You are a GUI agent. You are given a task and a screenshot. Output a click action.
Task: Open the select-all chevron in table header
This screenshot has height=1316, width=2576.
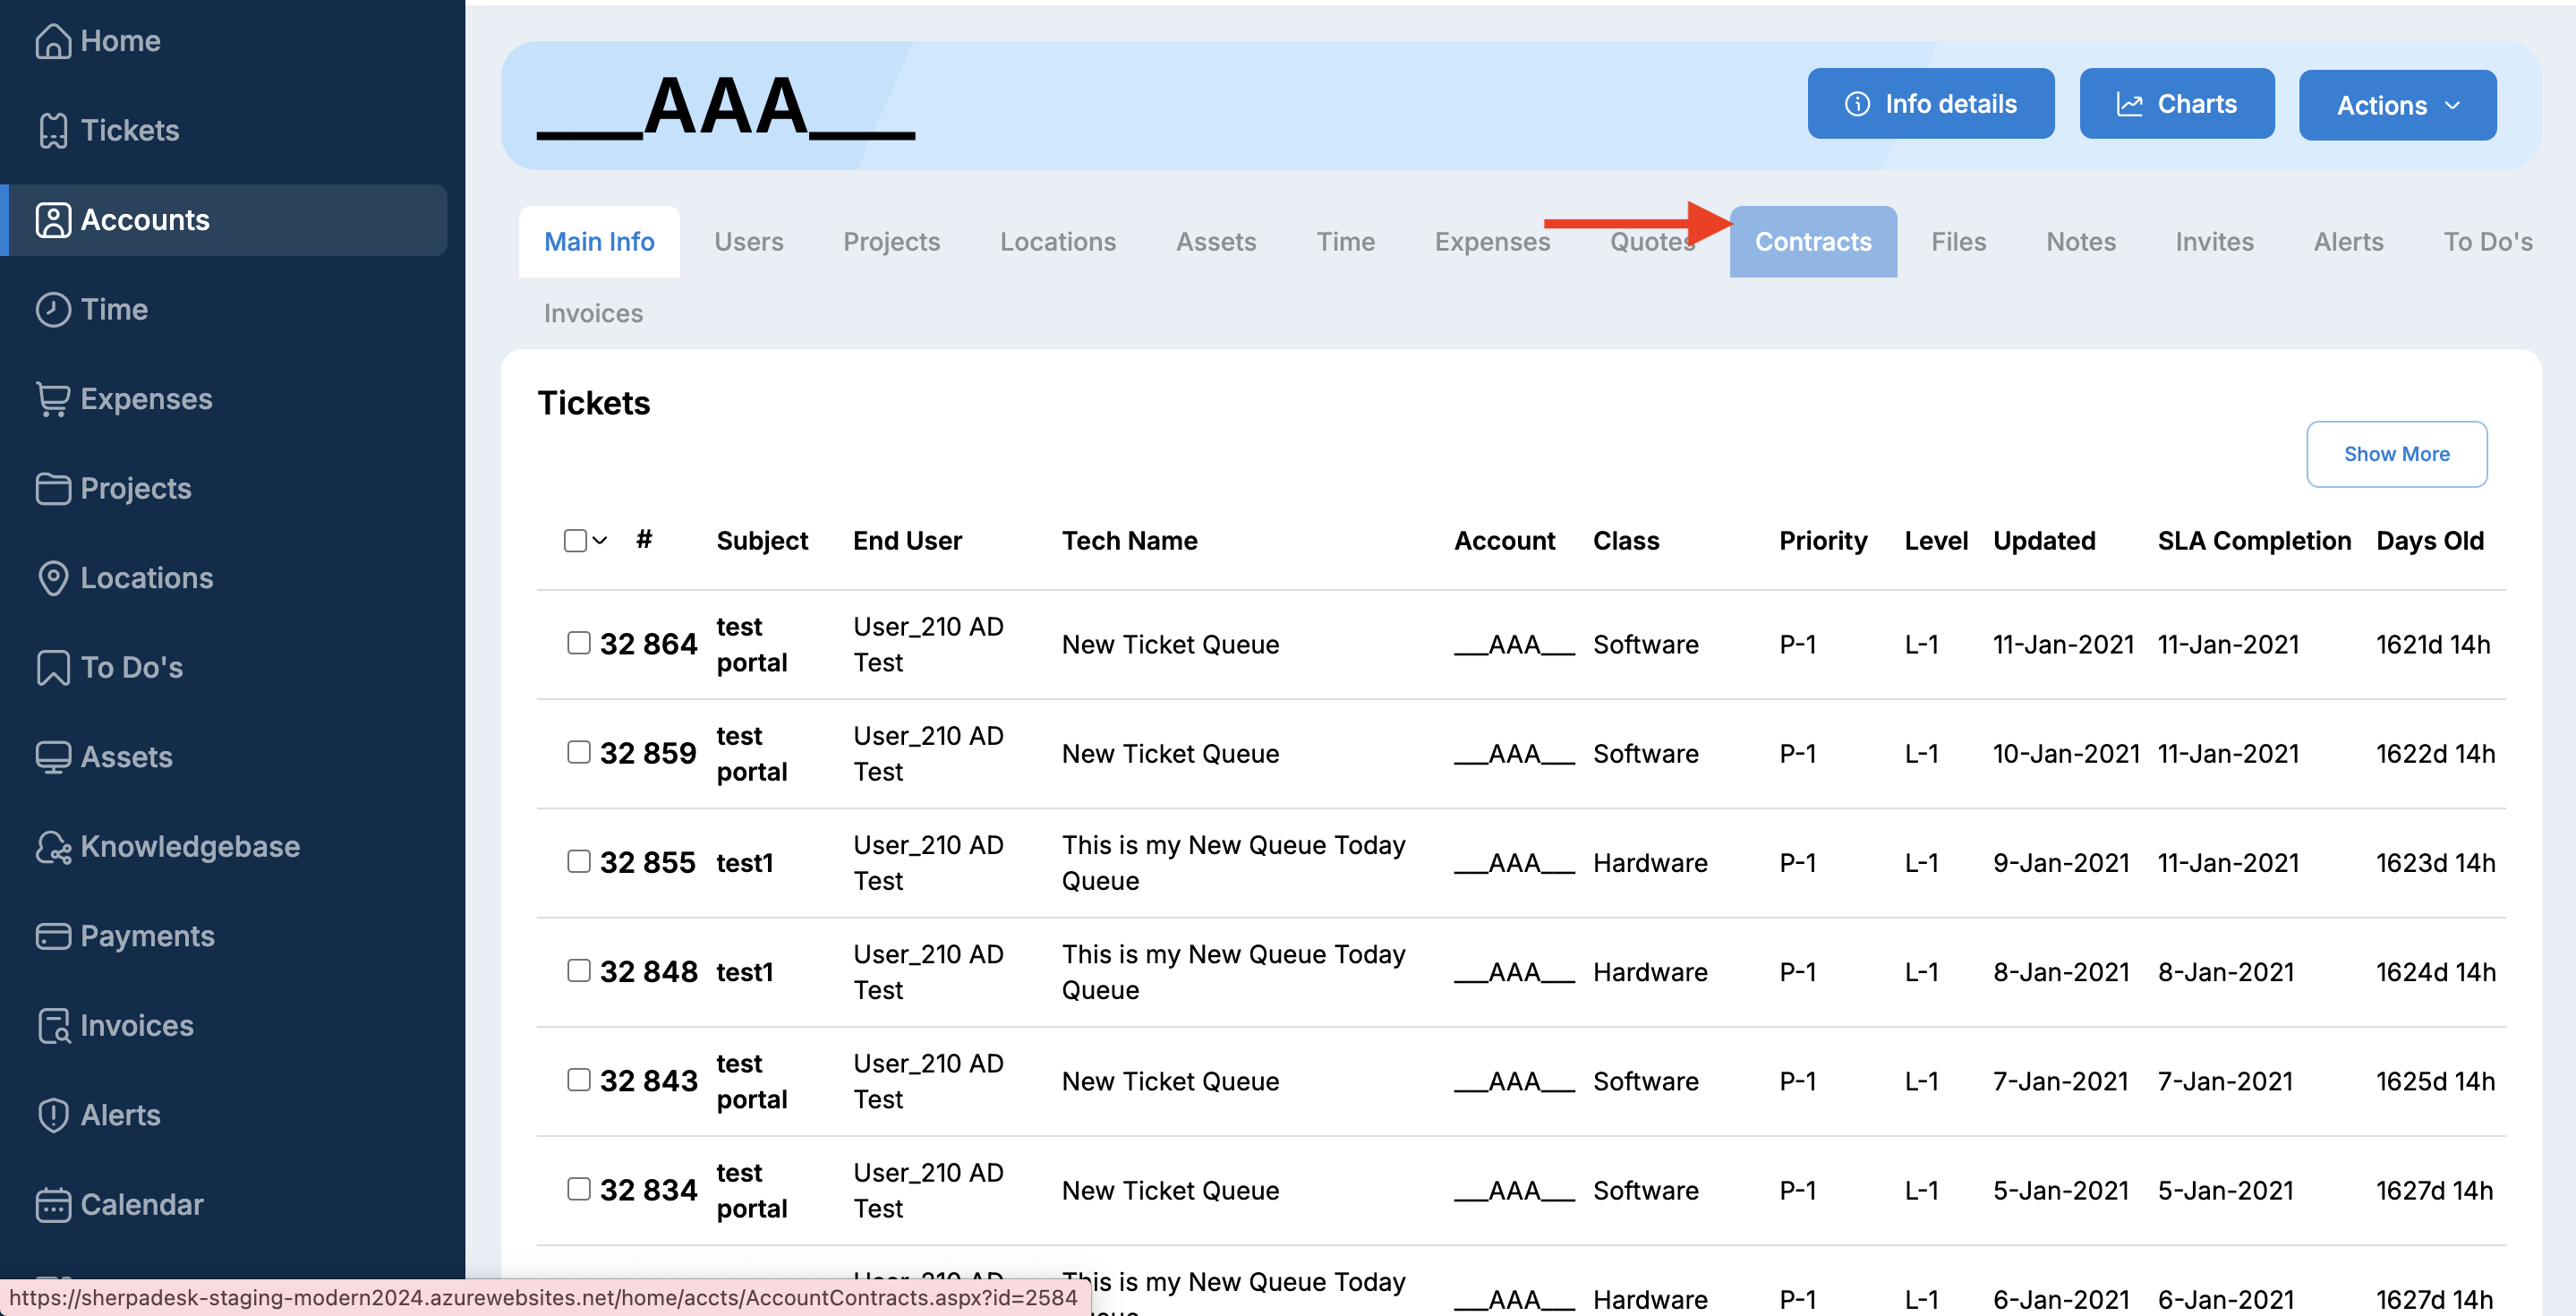click(x=600, y=541)
